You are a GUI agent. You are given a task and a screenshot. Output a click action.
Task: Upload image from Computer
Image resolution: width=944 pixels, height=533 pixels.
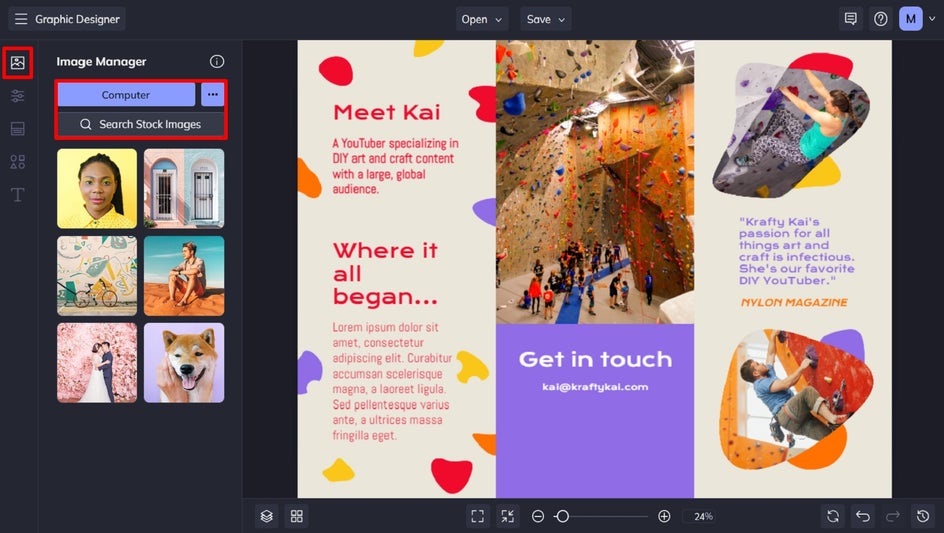coord(126,95)
